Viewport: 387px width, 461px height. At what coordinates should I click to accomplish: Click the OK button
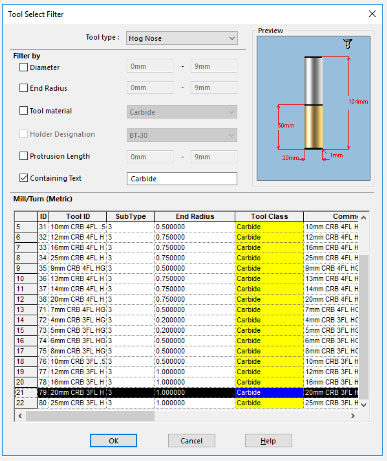[113, 441]
